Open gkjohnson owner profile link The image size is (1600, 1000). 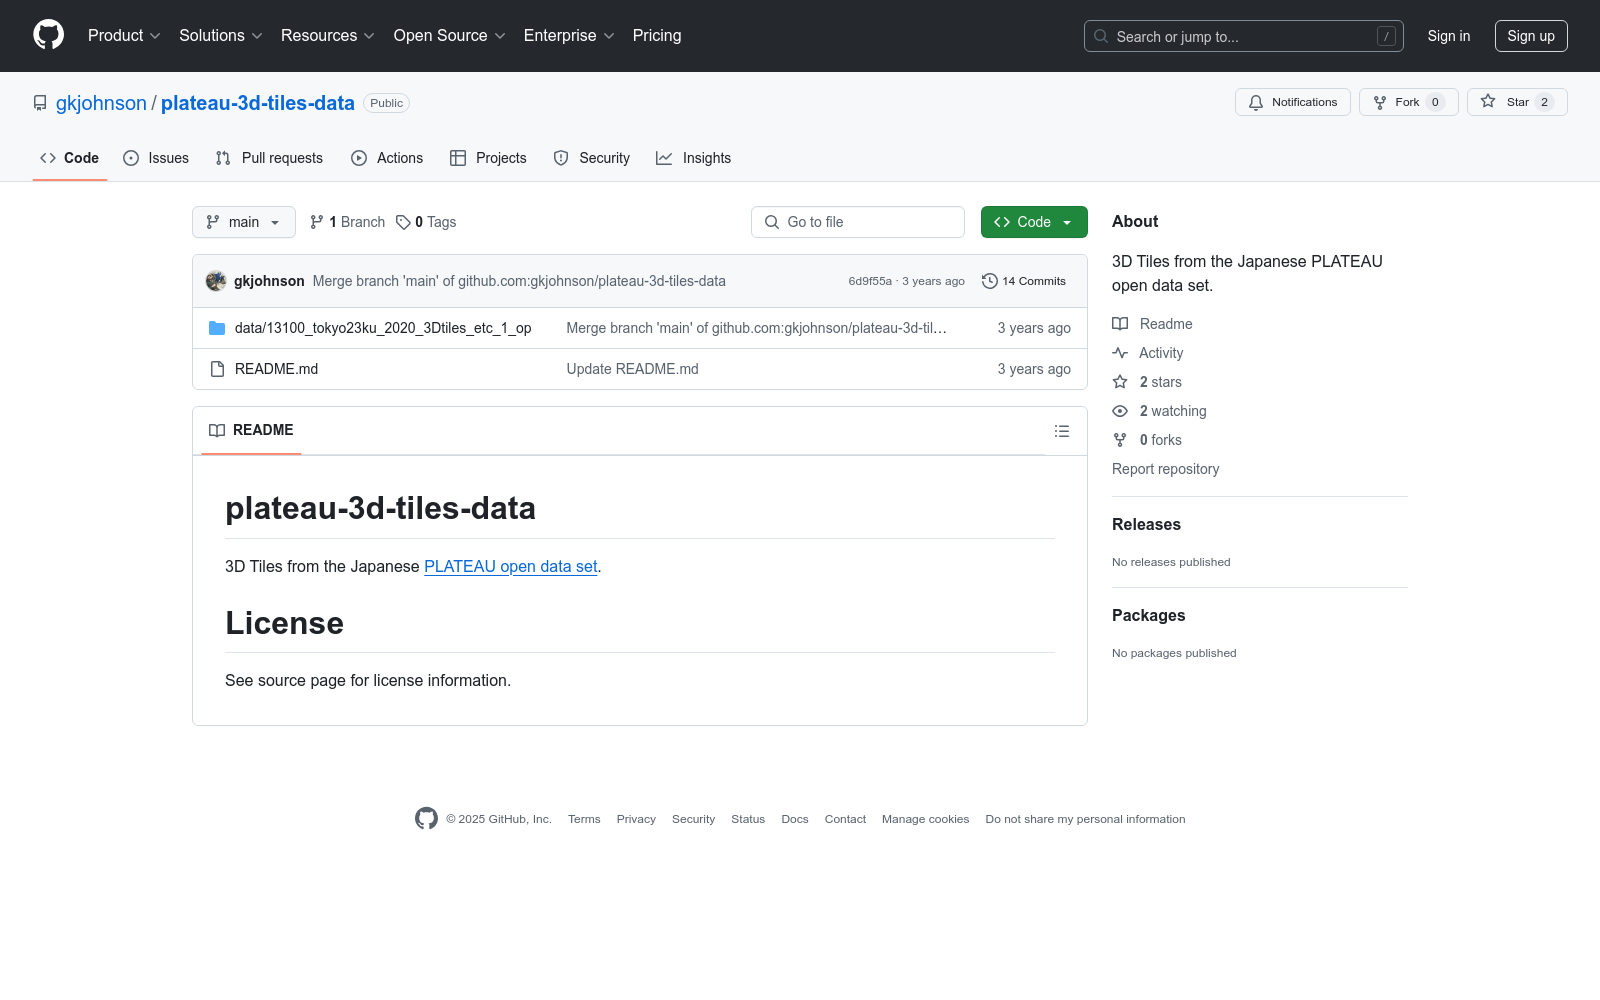pyautogui.click(x=101, y=103)
